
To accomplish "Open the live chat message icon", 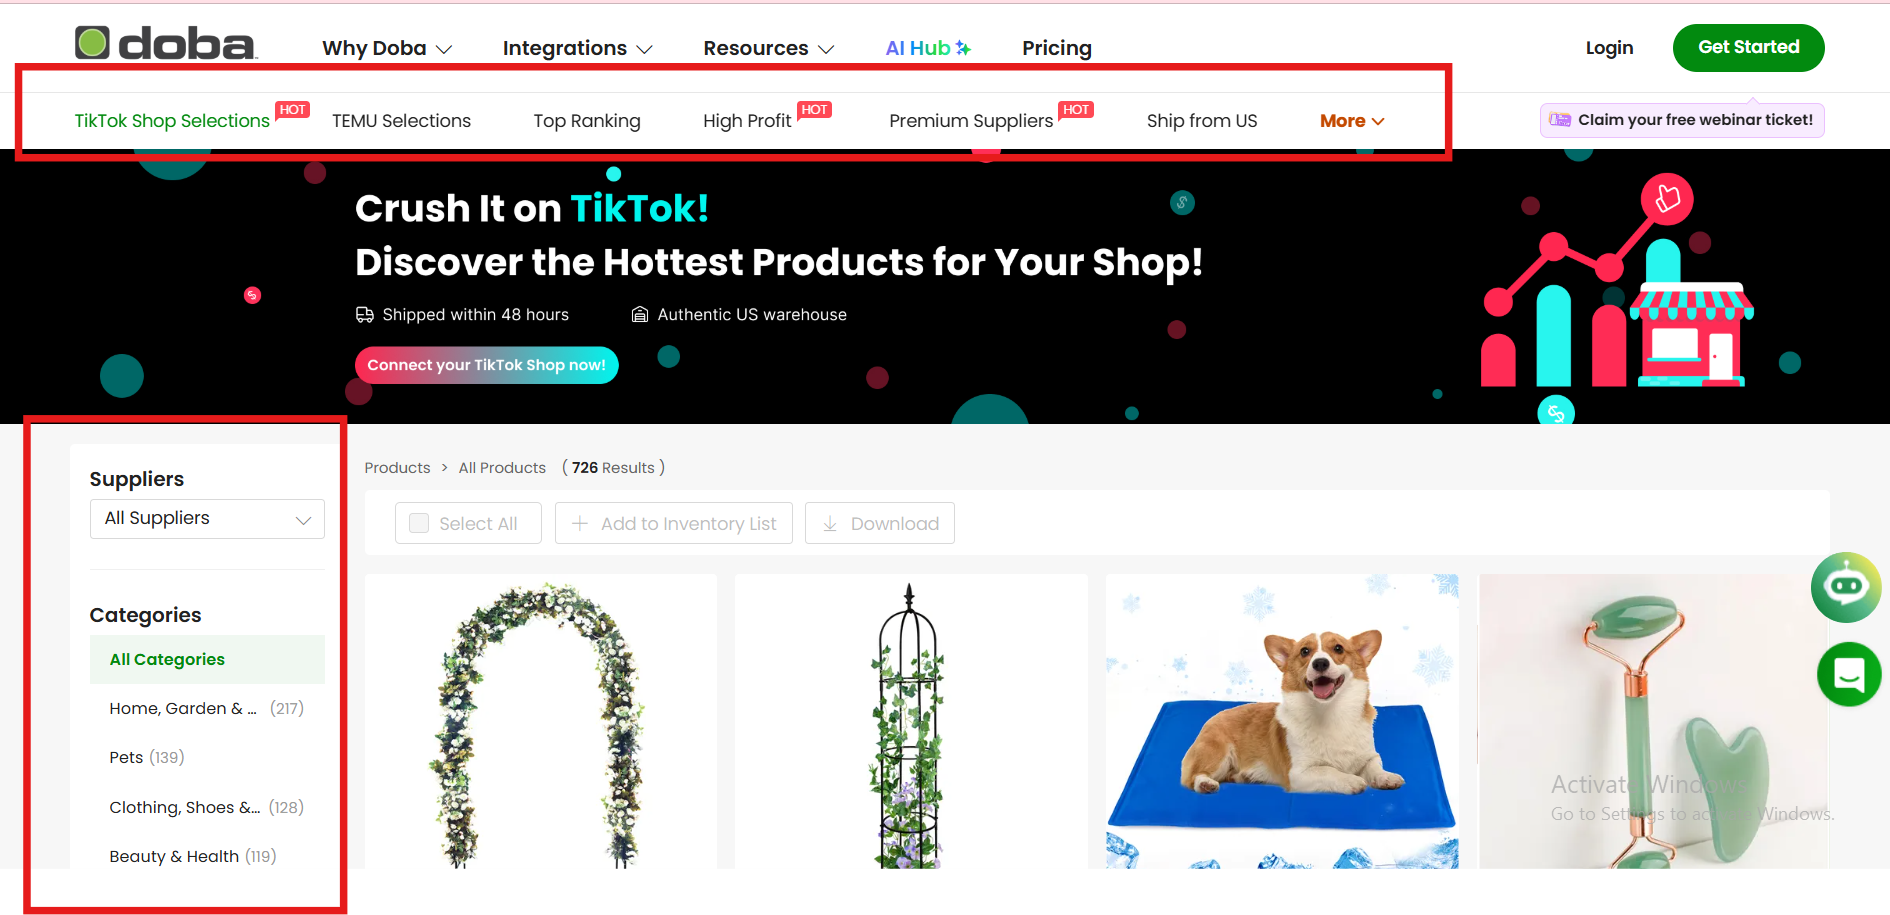I will [1848, 675].
